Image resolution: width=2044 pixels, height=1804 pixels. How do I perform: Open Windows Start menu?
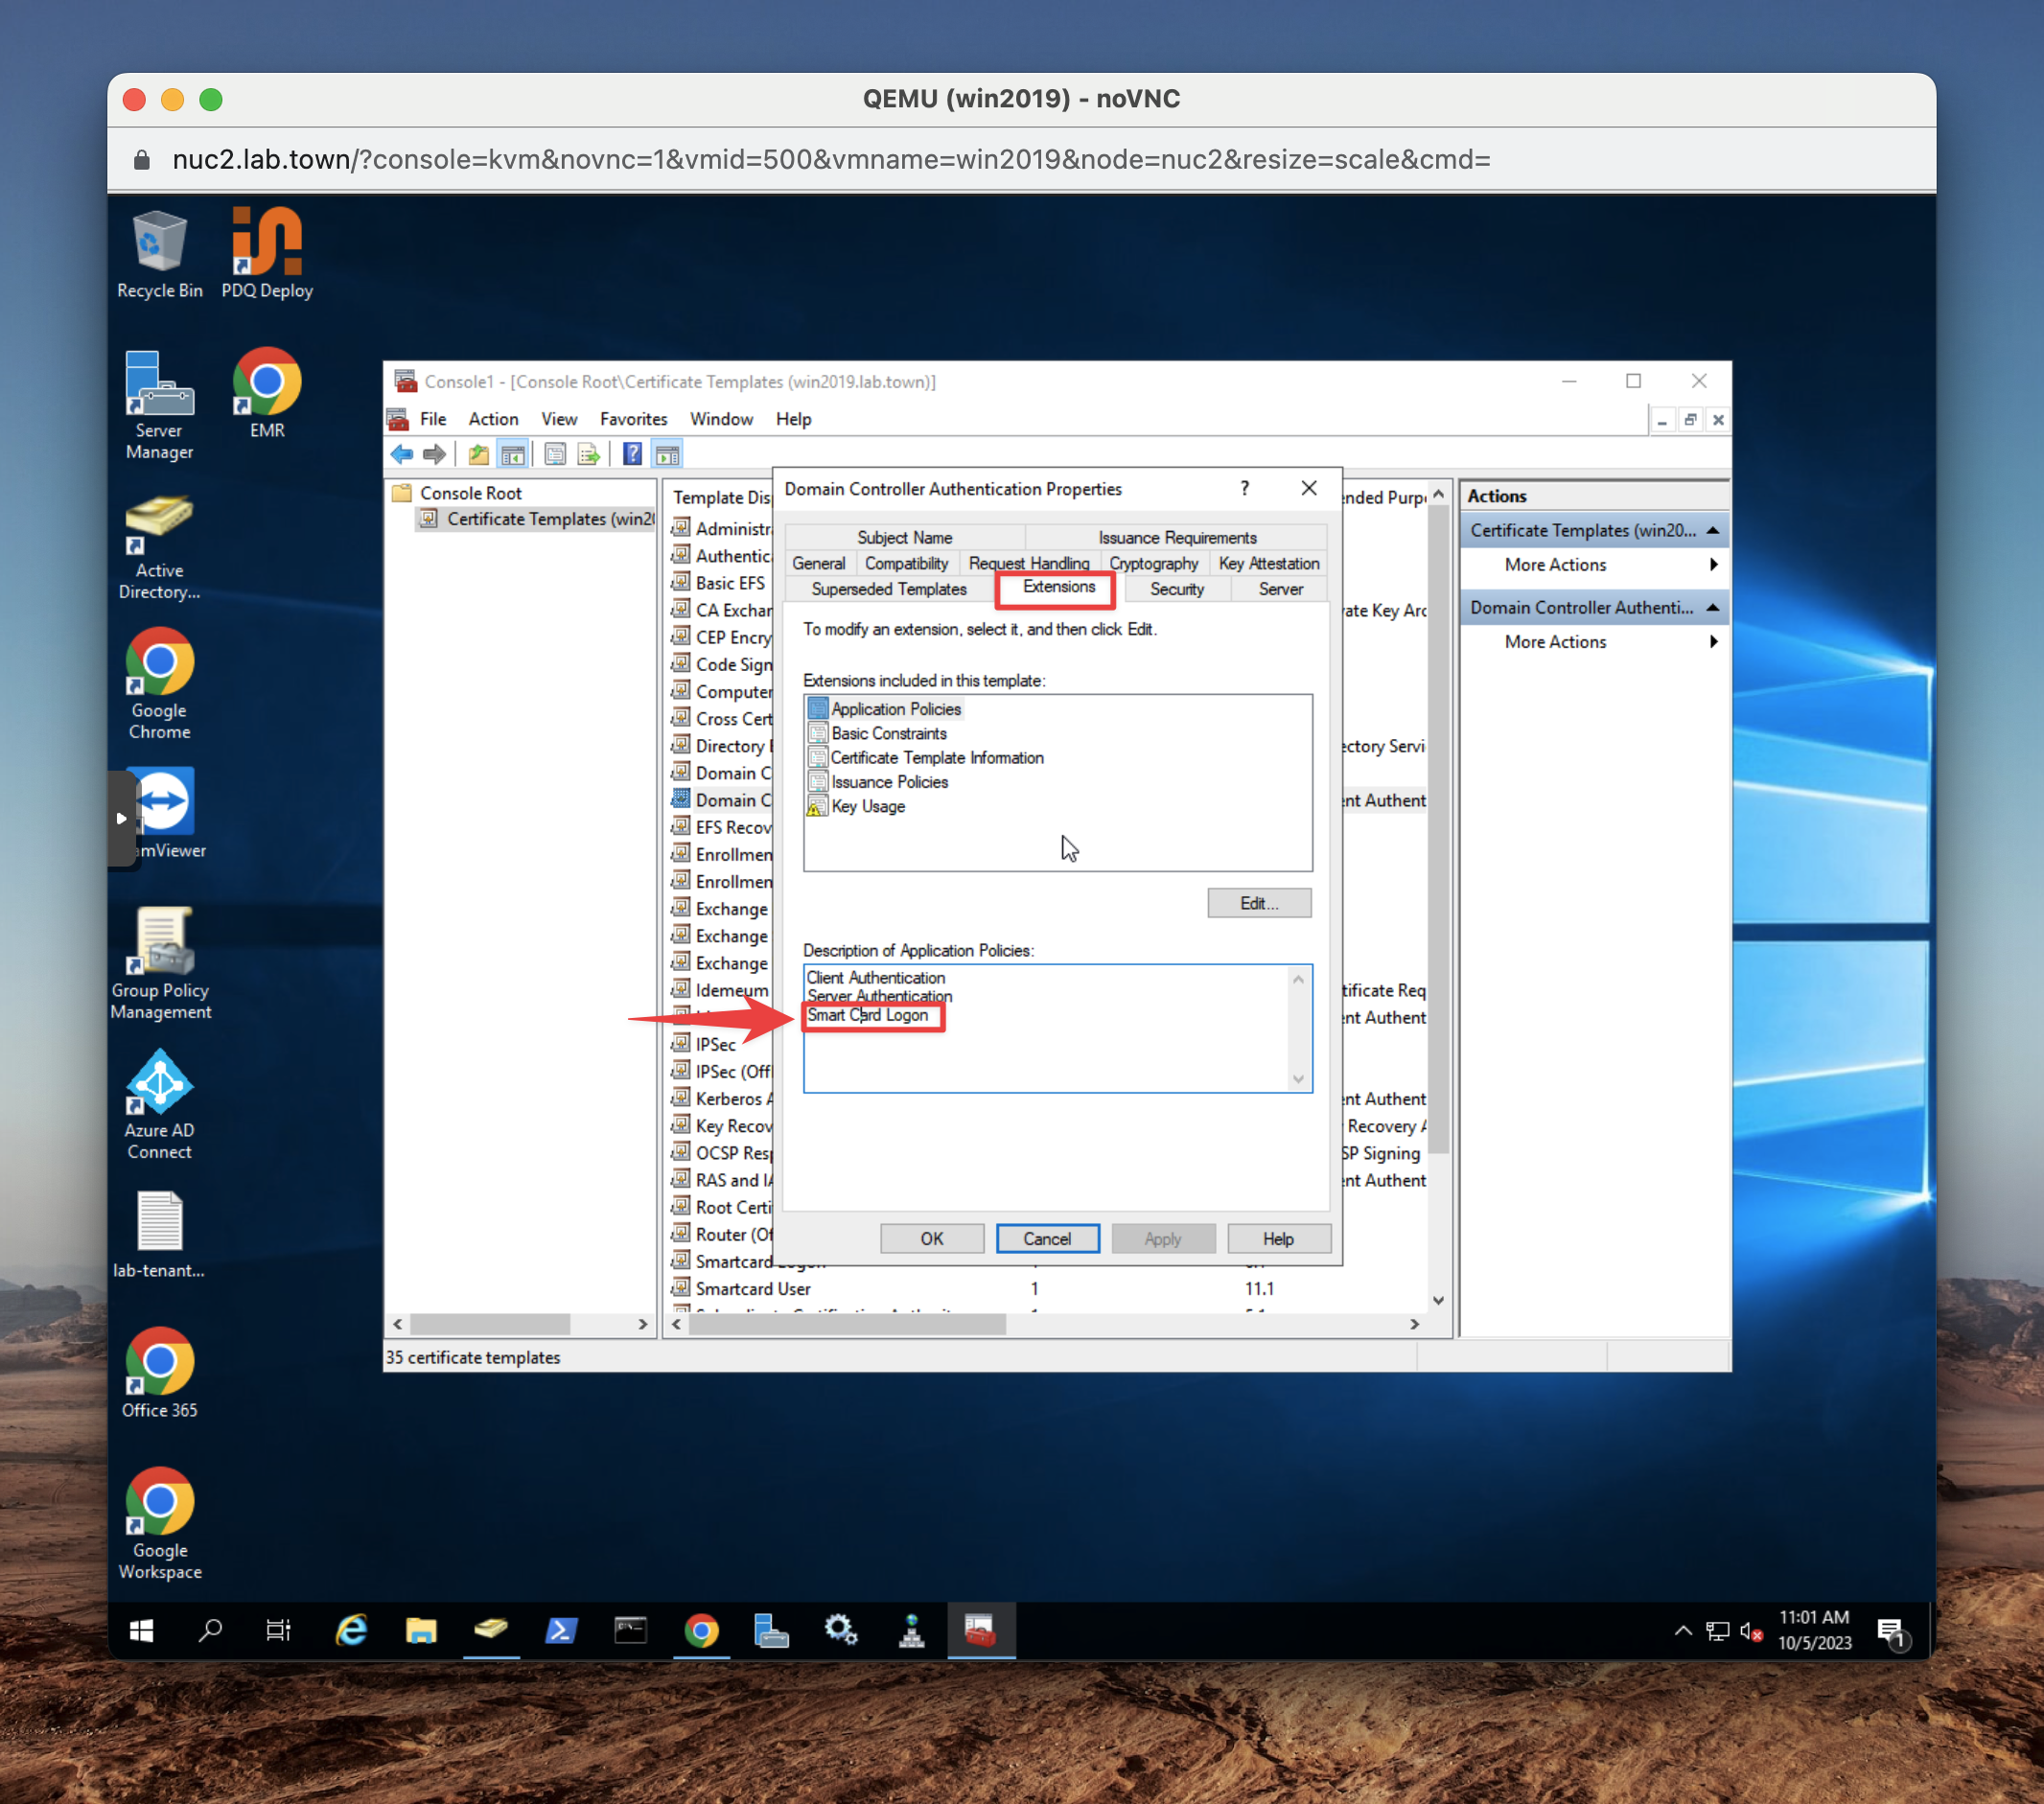click(142, 1631)
